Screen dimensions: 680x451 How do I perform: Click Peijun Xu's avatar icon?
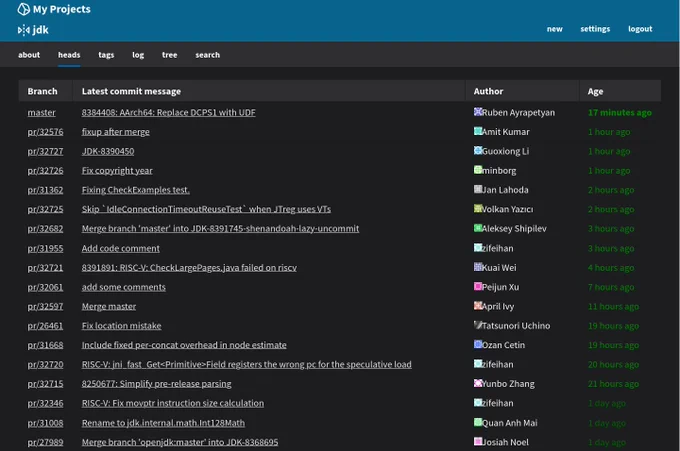point(478,286)
